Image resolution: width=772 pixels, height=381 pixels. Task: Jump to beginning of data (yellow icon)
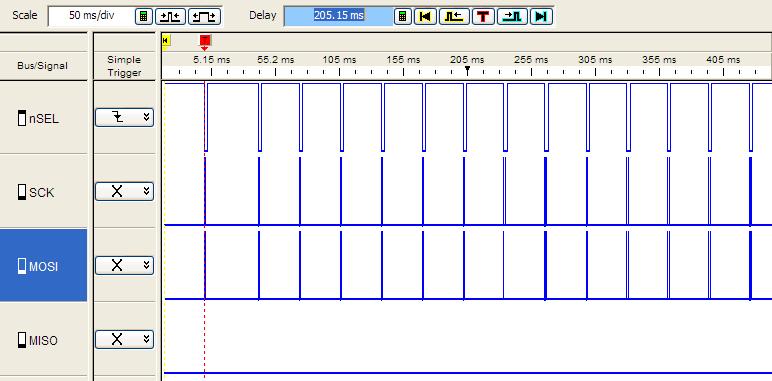(x=425, y=16)
